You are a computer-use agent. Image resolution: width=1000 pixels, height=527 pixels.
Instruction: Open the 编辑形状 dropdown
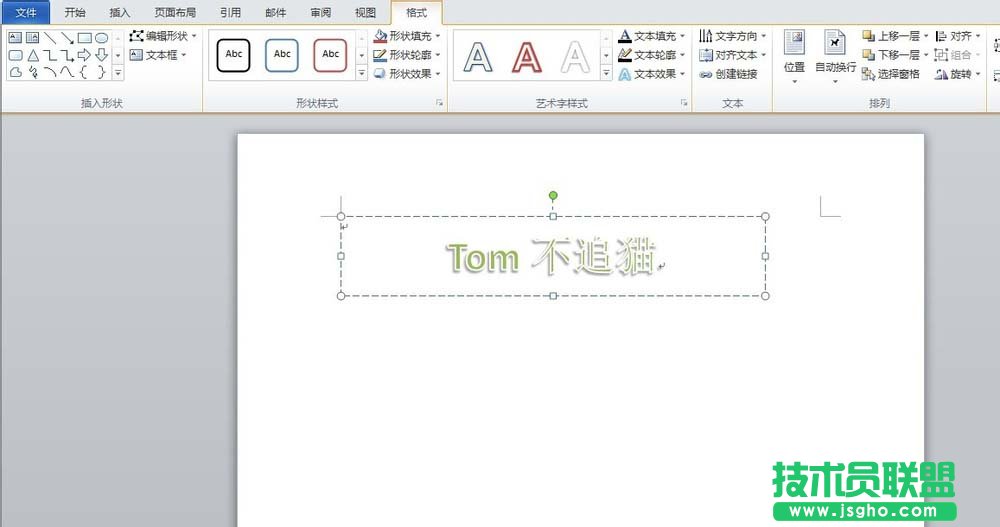pos(163,36)
